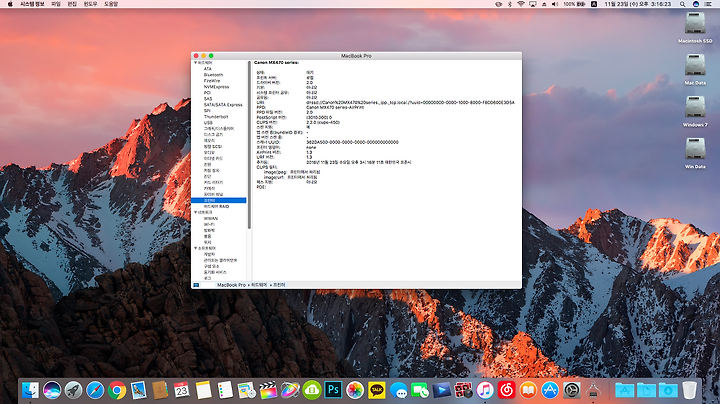Launch iTunes from the dock

click(485, 390)
